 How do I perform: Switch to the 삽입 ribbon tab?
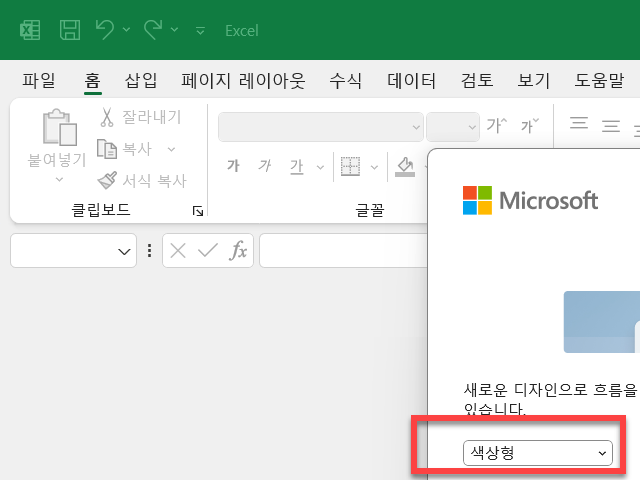(141, 80)
